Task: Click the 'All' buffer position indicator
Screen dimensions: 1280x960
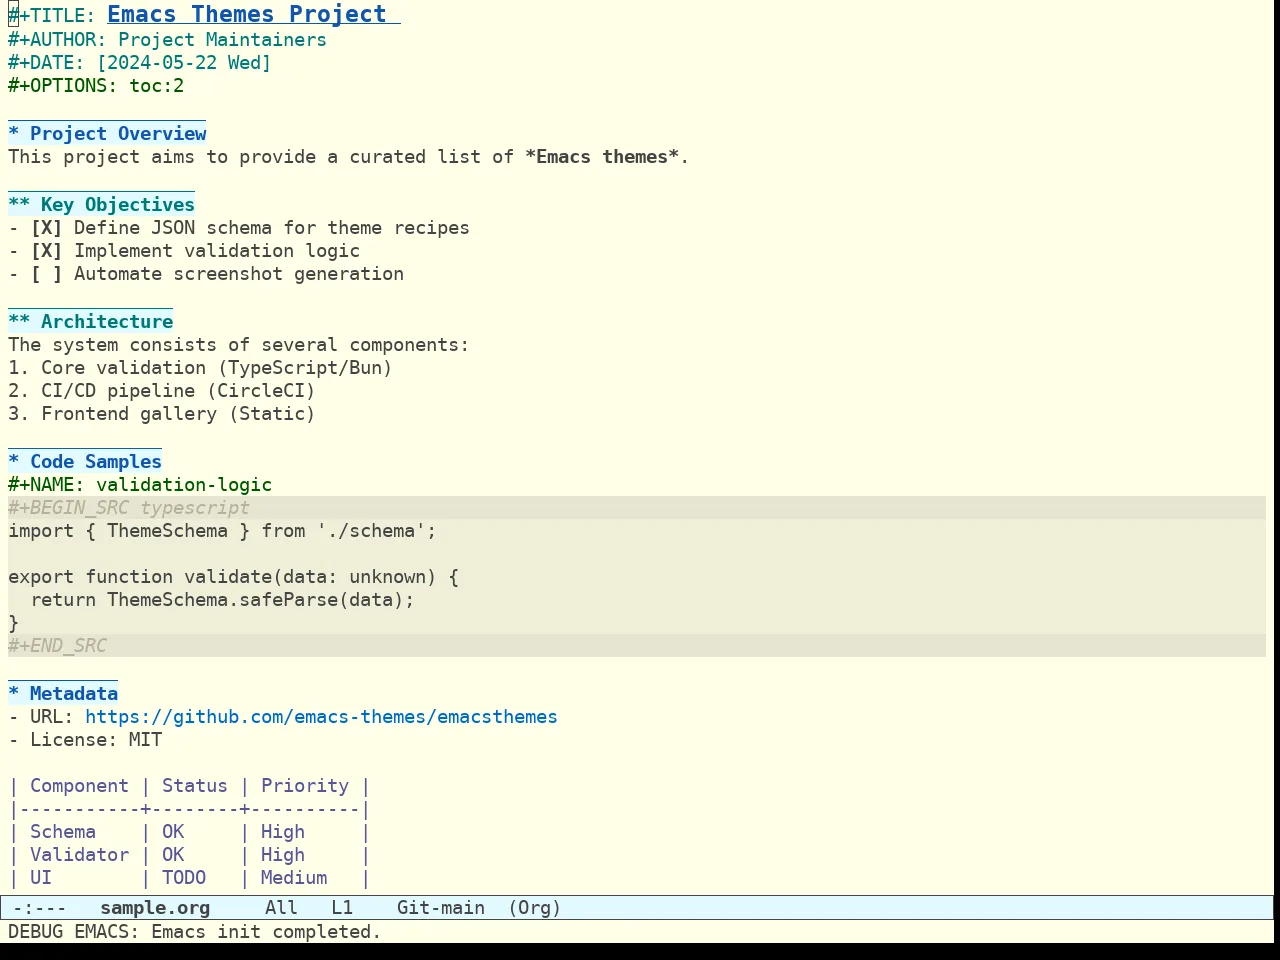Action: coord(281,908)
